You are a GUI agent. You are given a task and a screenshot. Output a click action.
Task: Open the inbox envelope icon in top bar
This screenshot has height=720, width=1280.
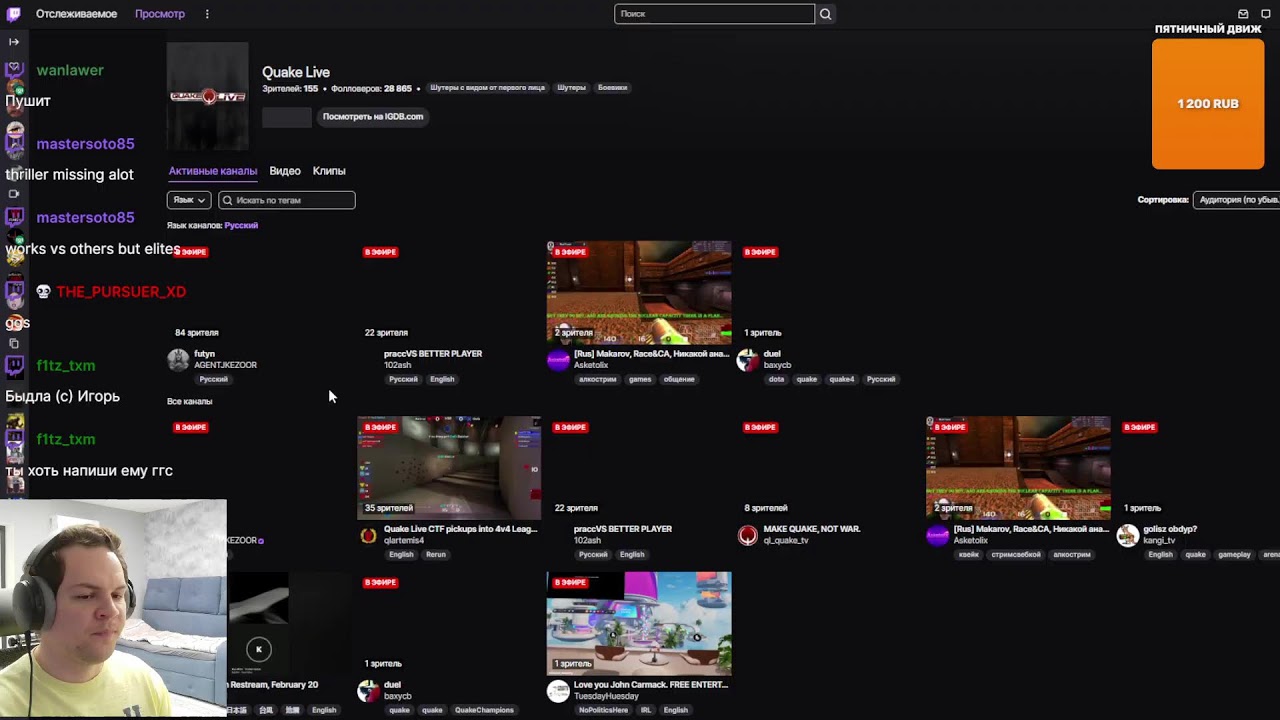(x=1243, y=14)
